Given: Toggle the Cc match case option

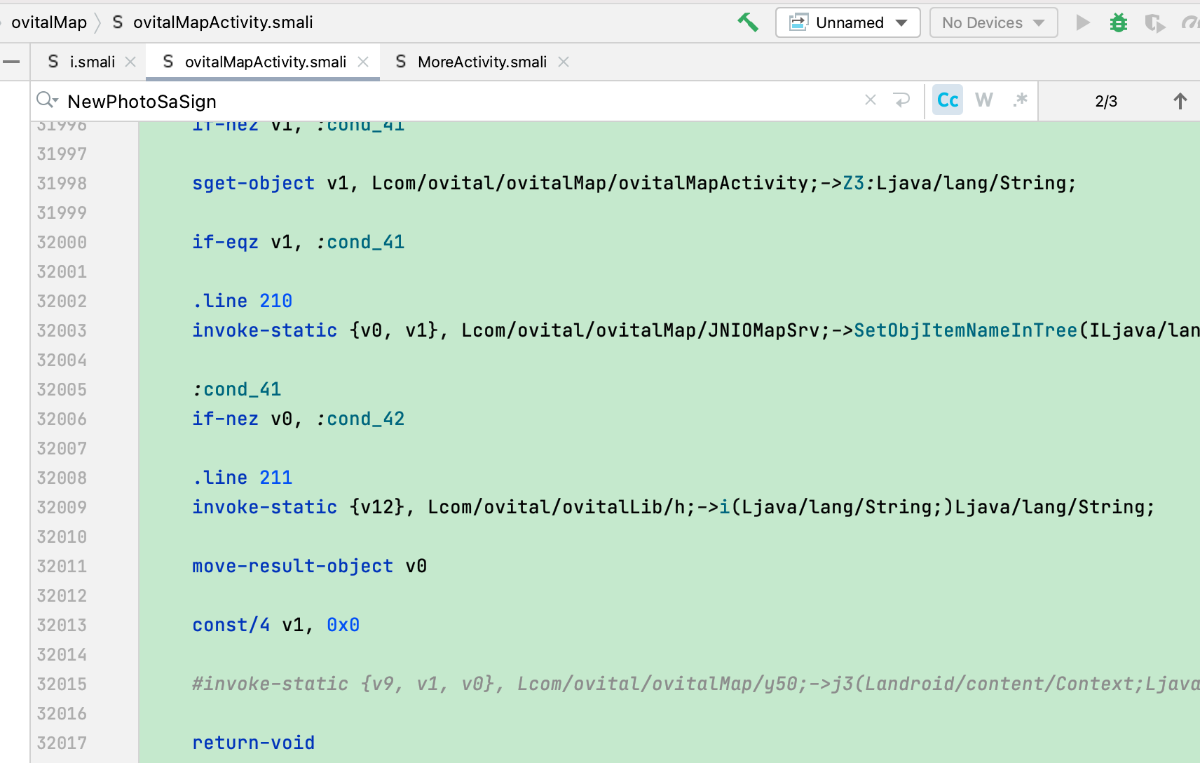Looking at the screenshot, I should point(948,100).
